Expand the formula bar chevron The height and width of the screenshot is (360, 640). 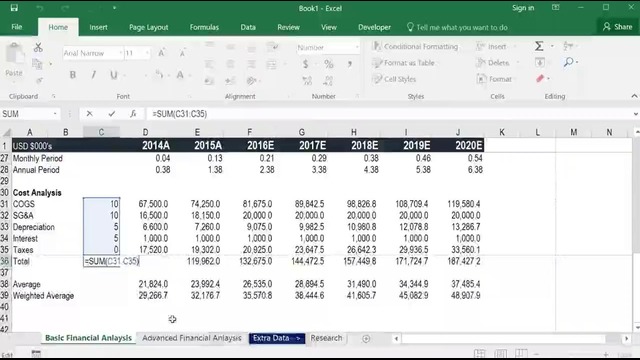pyautogui.click(x=636, y=114)
